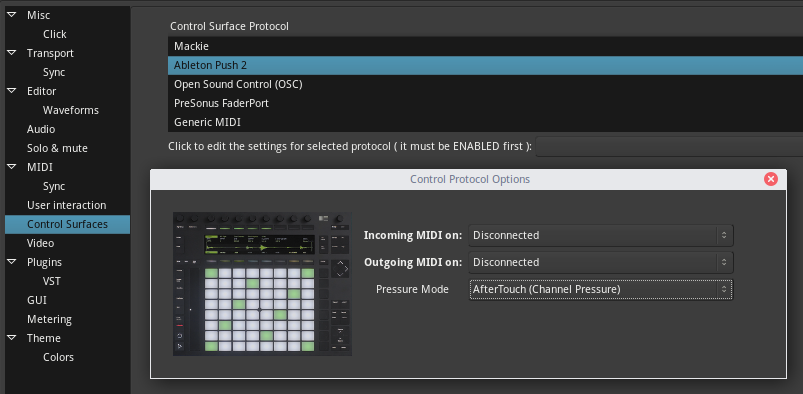Select Ableton Push 2 protocol row

(x=485, y=65)
